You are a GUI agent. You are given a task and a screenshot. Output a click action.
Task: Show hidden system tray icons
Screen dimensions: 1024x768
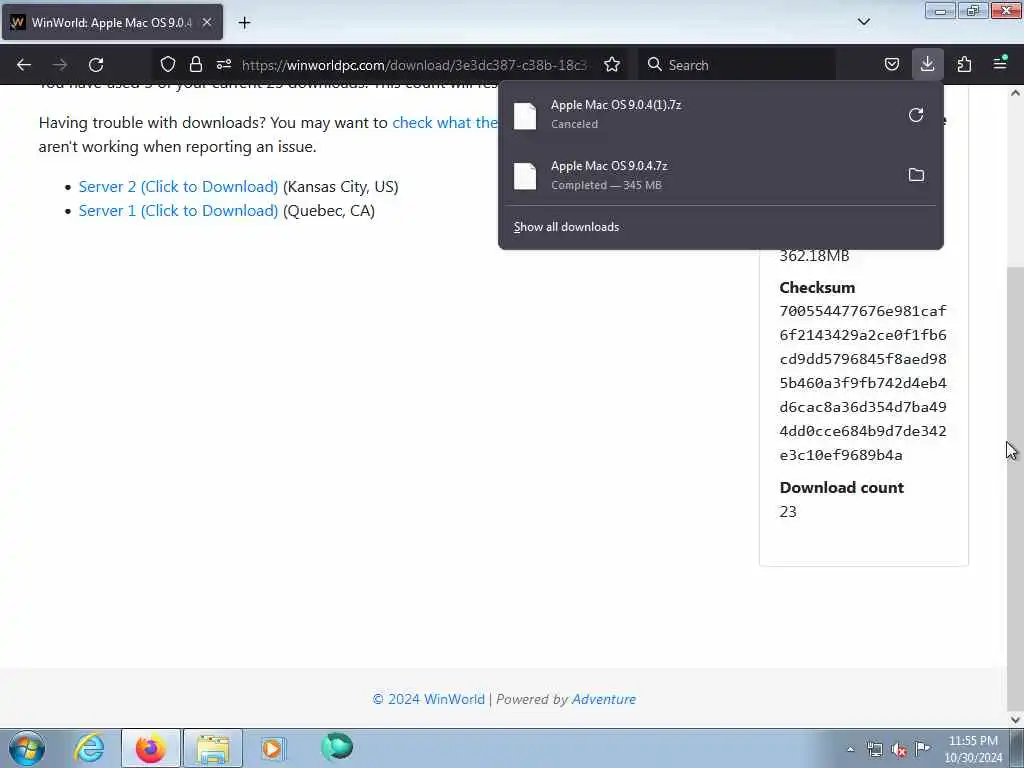pos(850,749)
